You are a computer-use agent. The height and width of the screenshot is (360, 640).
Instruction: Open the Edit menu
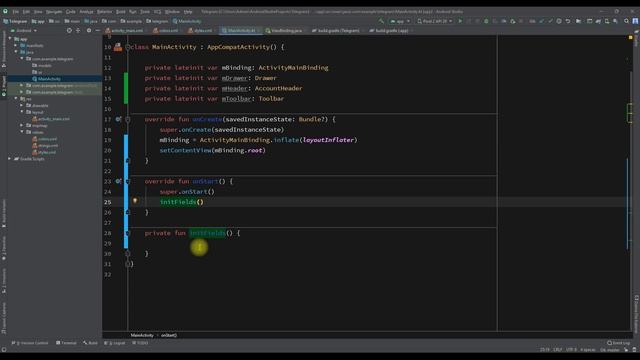pos(26,12)
